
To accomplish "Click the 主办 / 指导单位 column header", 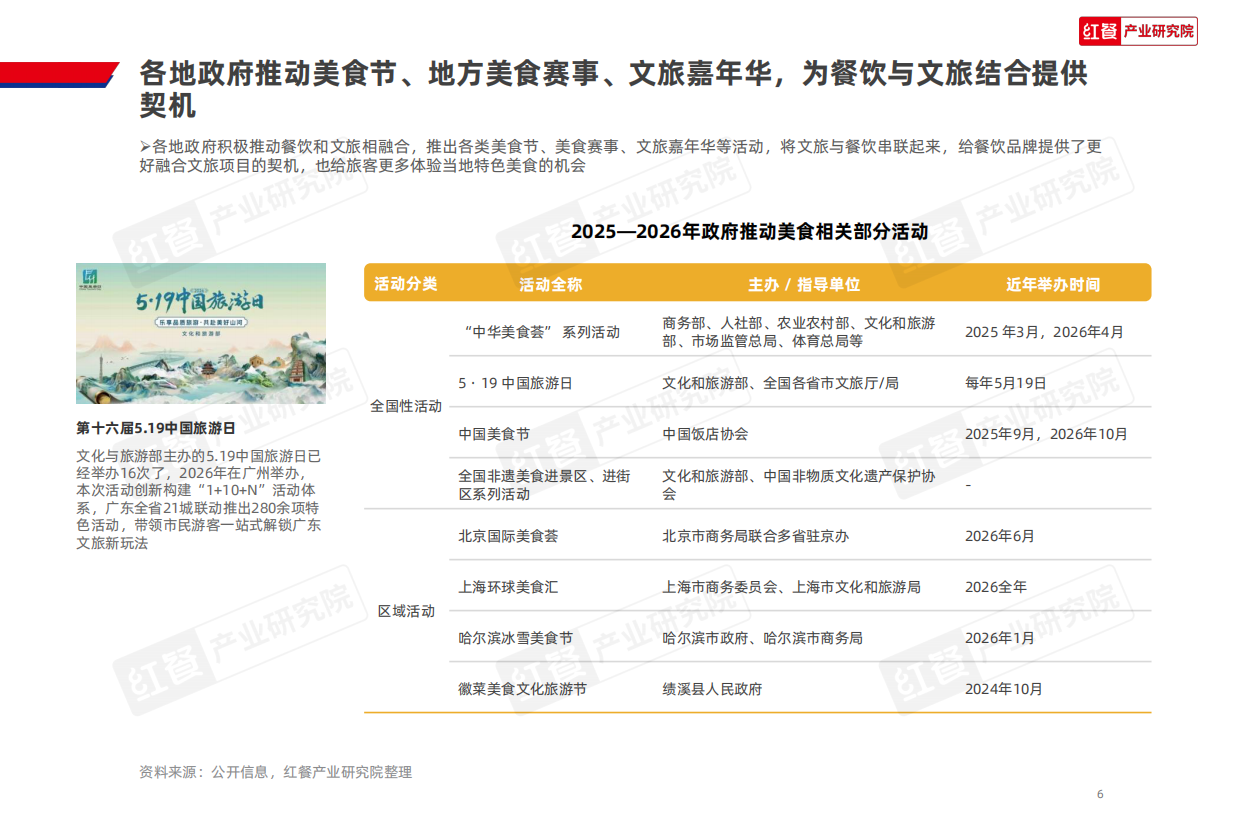I will click(804, 284).
